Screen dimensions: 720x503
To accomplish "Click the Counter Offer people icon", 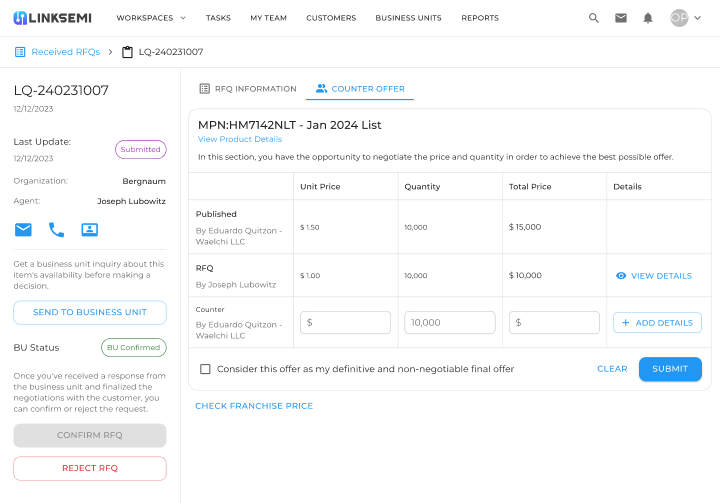I will (x=321, y=88).
